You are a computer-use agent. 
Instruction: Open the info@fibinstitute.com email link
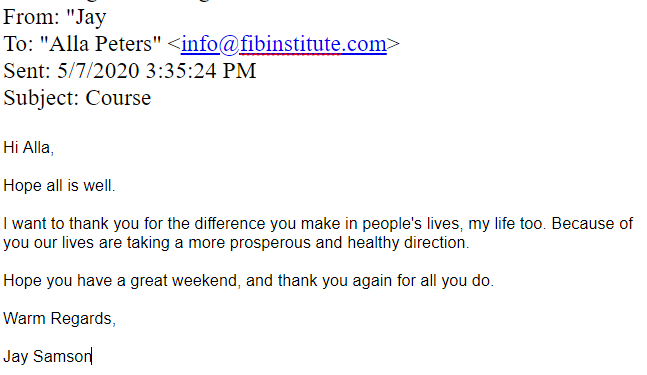click(x=284, y=44)
